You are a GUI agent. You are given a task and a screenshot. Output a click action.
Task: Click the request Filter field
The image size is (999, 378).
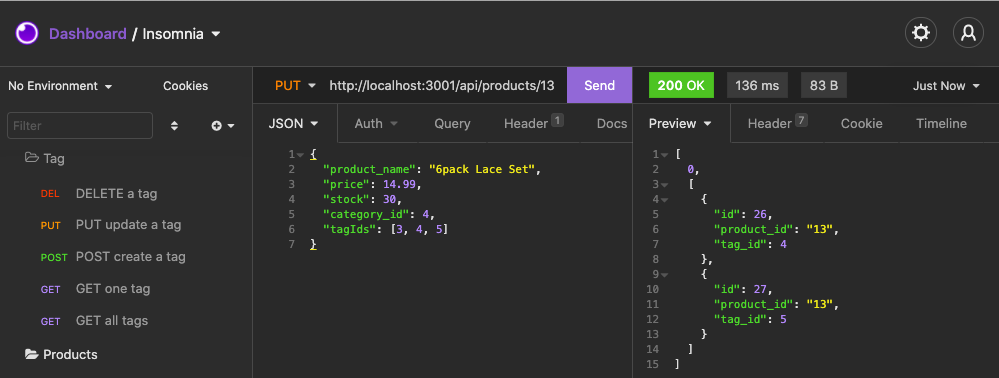80,126
